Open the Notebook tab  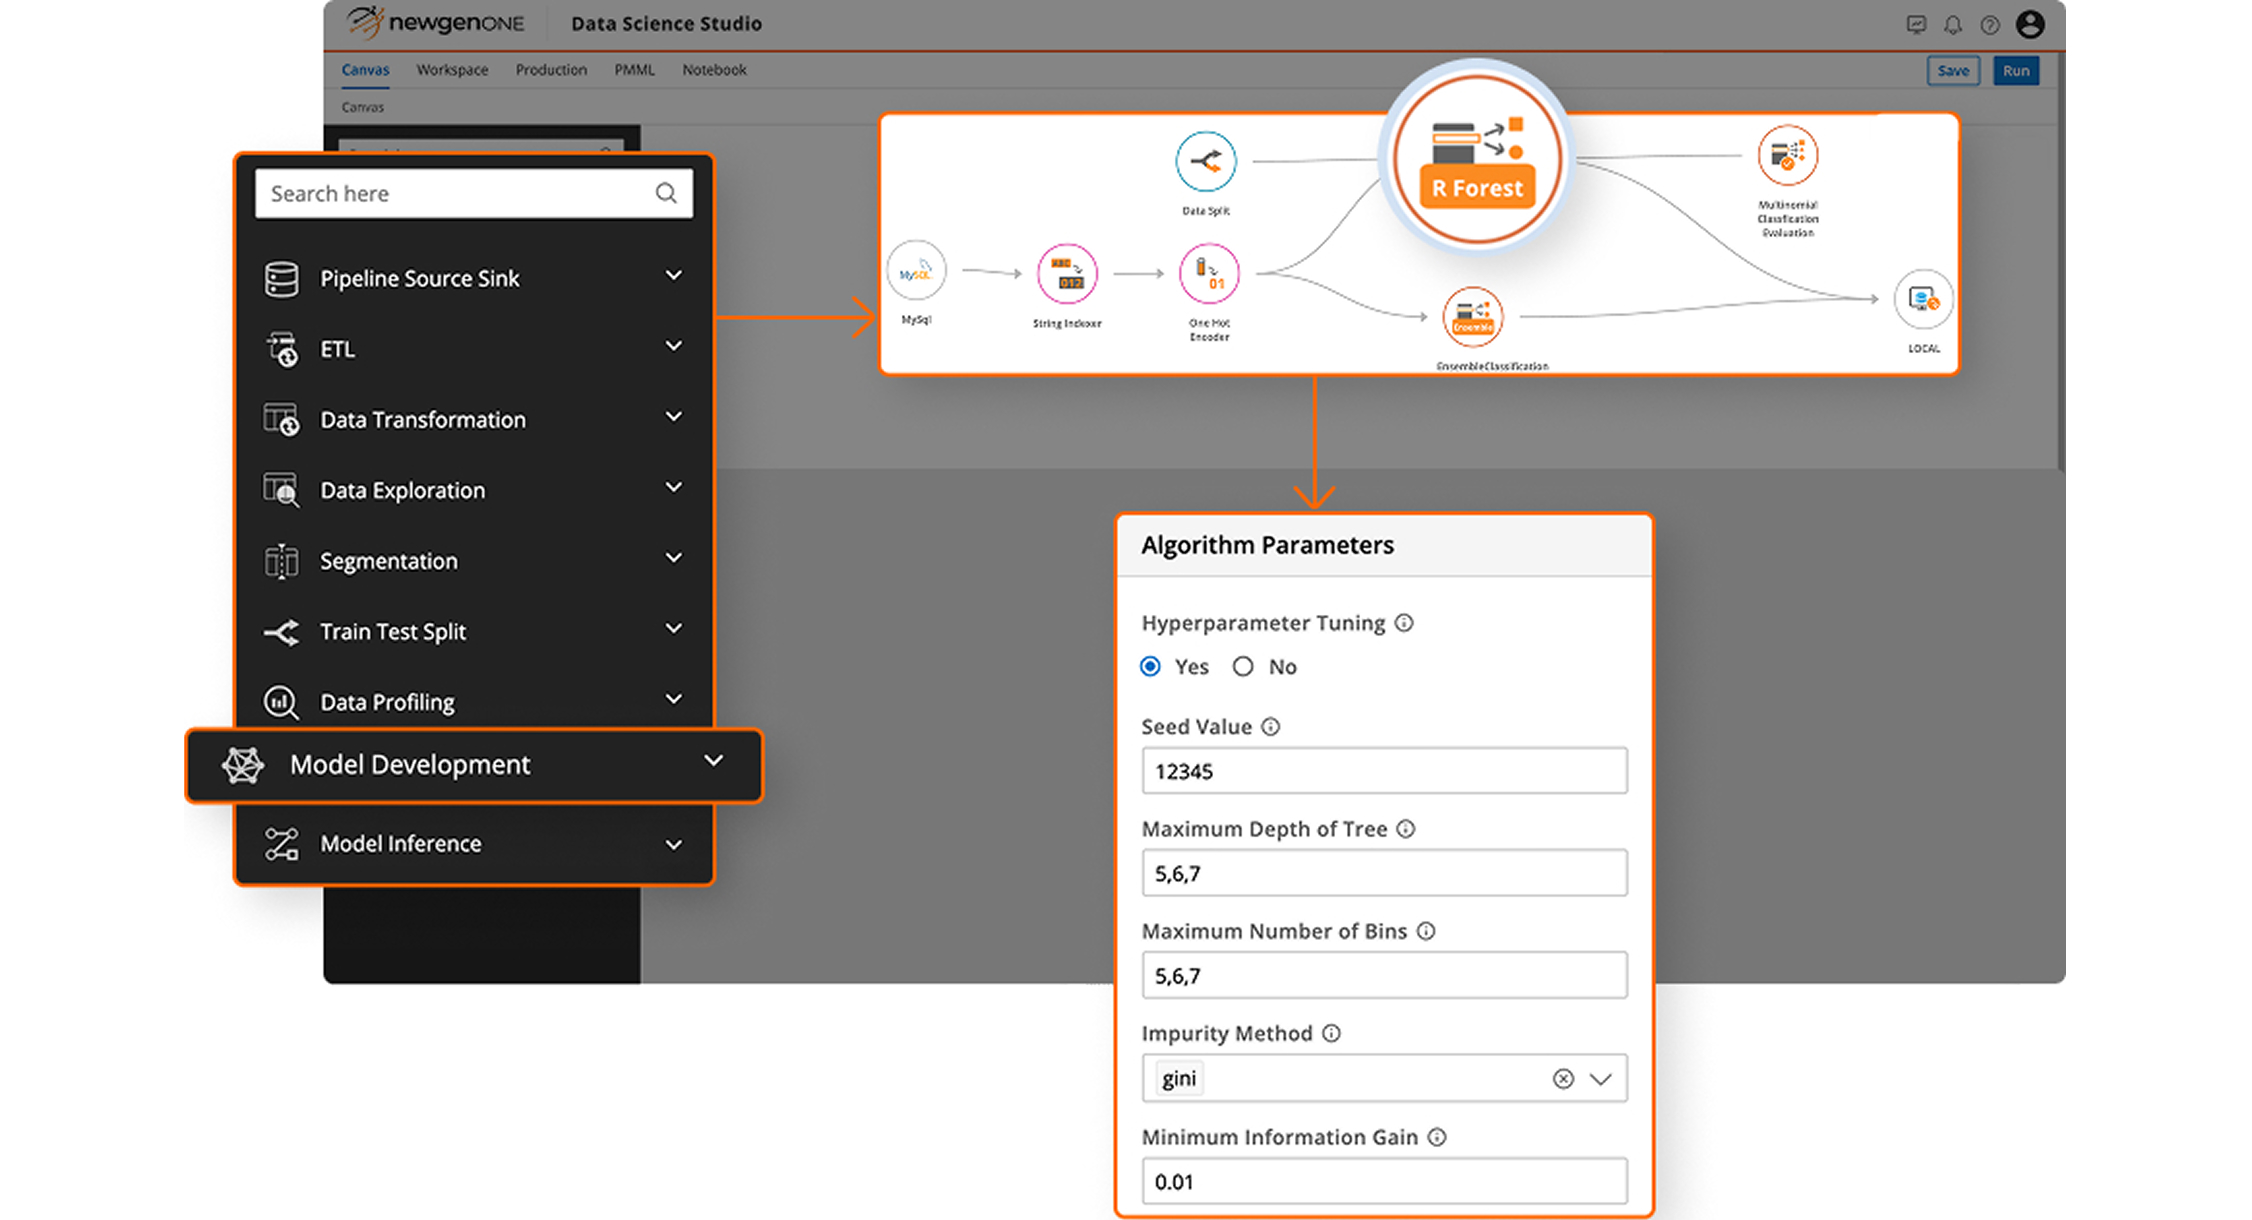714,70
